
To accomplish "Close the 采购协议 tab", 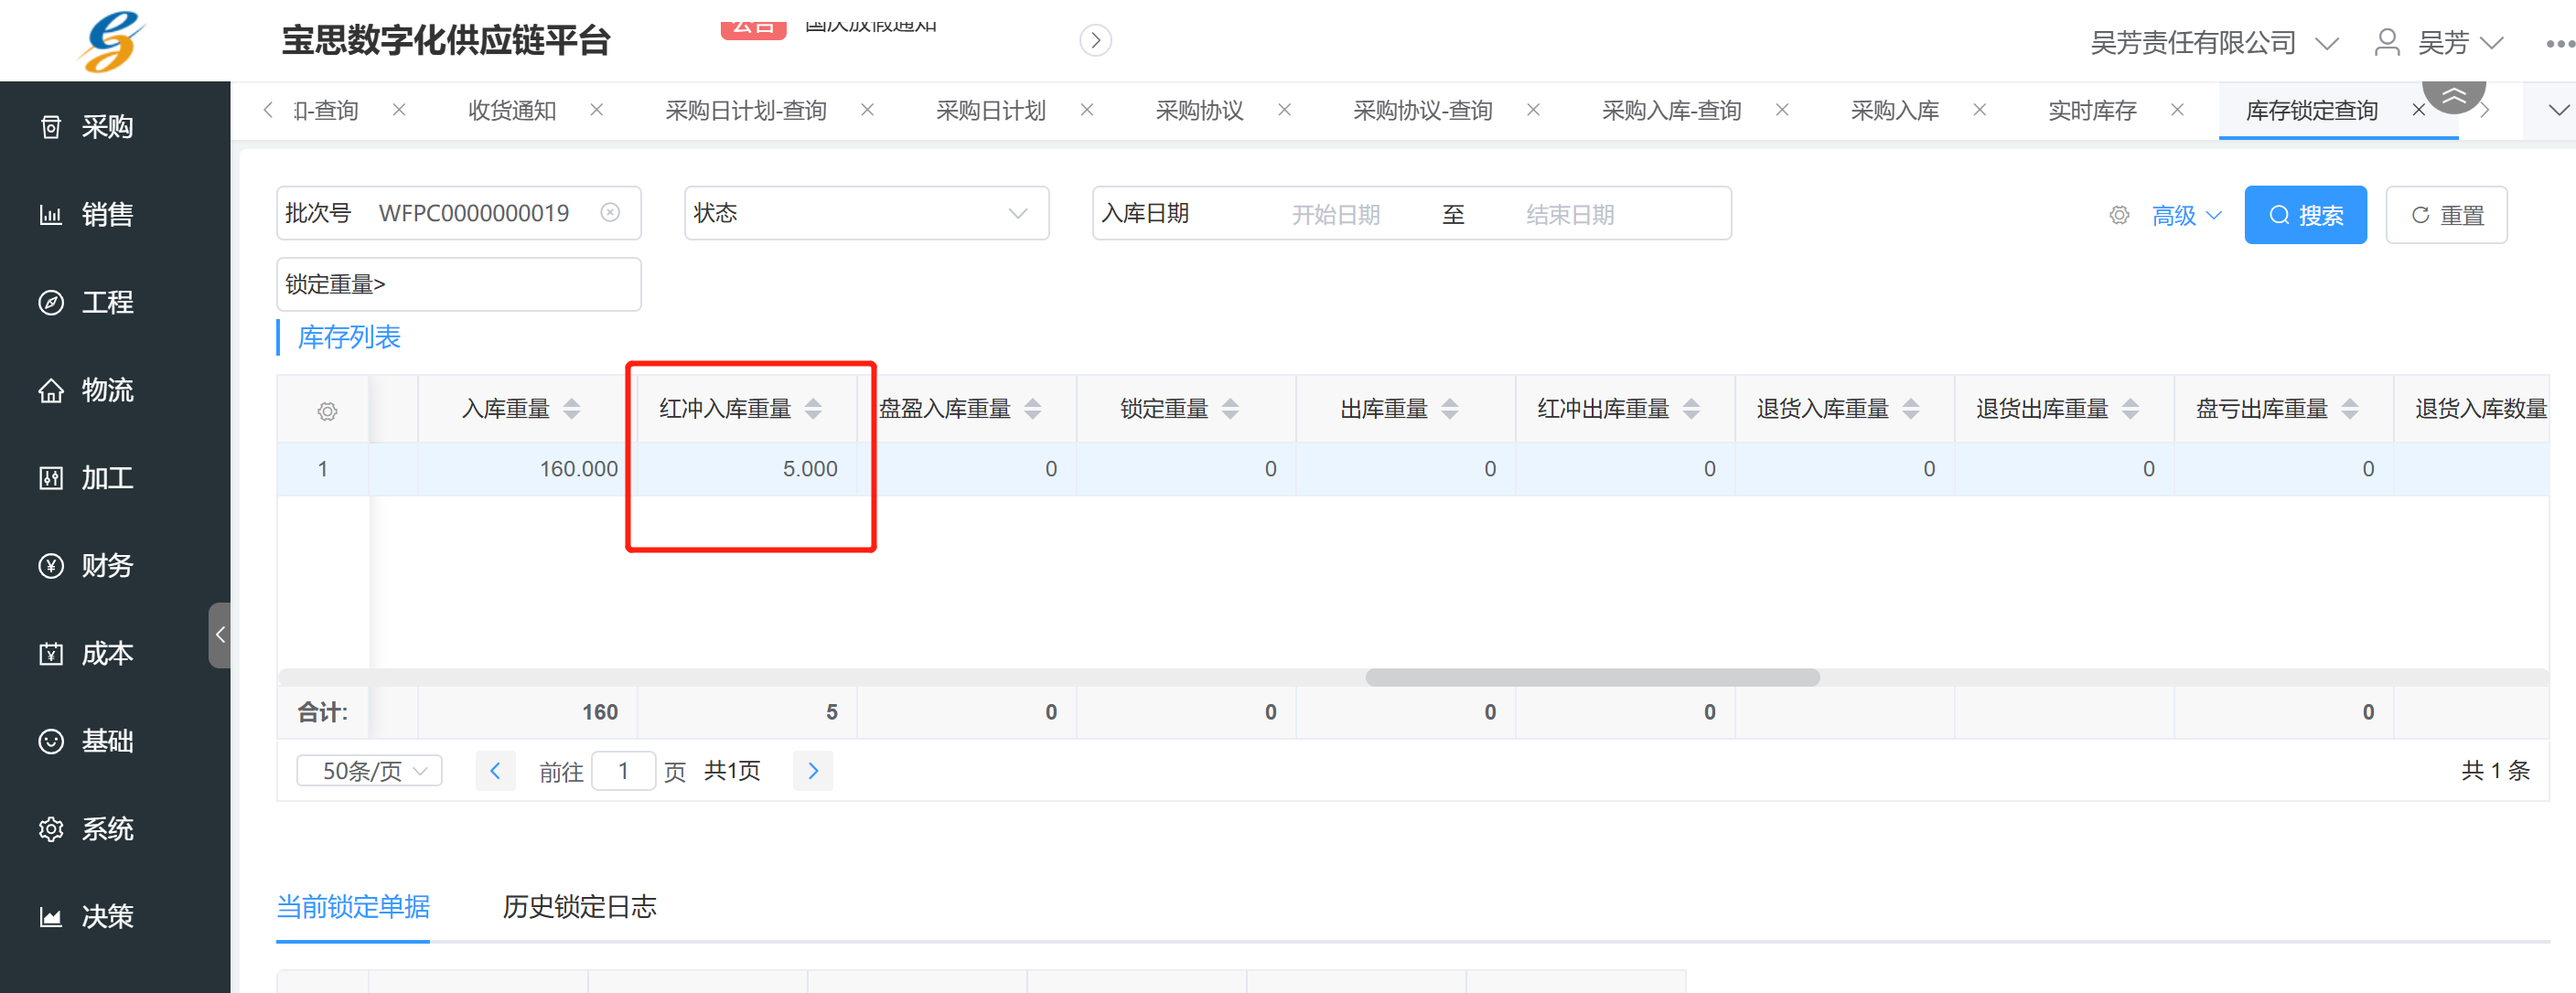I will coord(1285,110).
